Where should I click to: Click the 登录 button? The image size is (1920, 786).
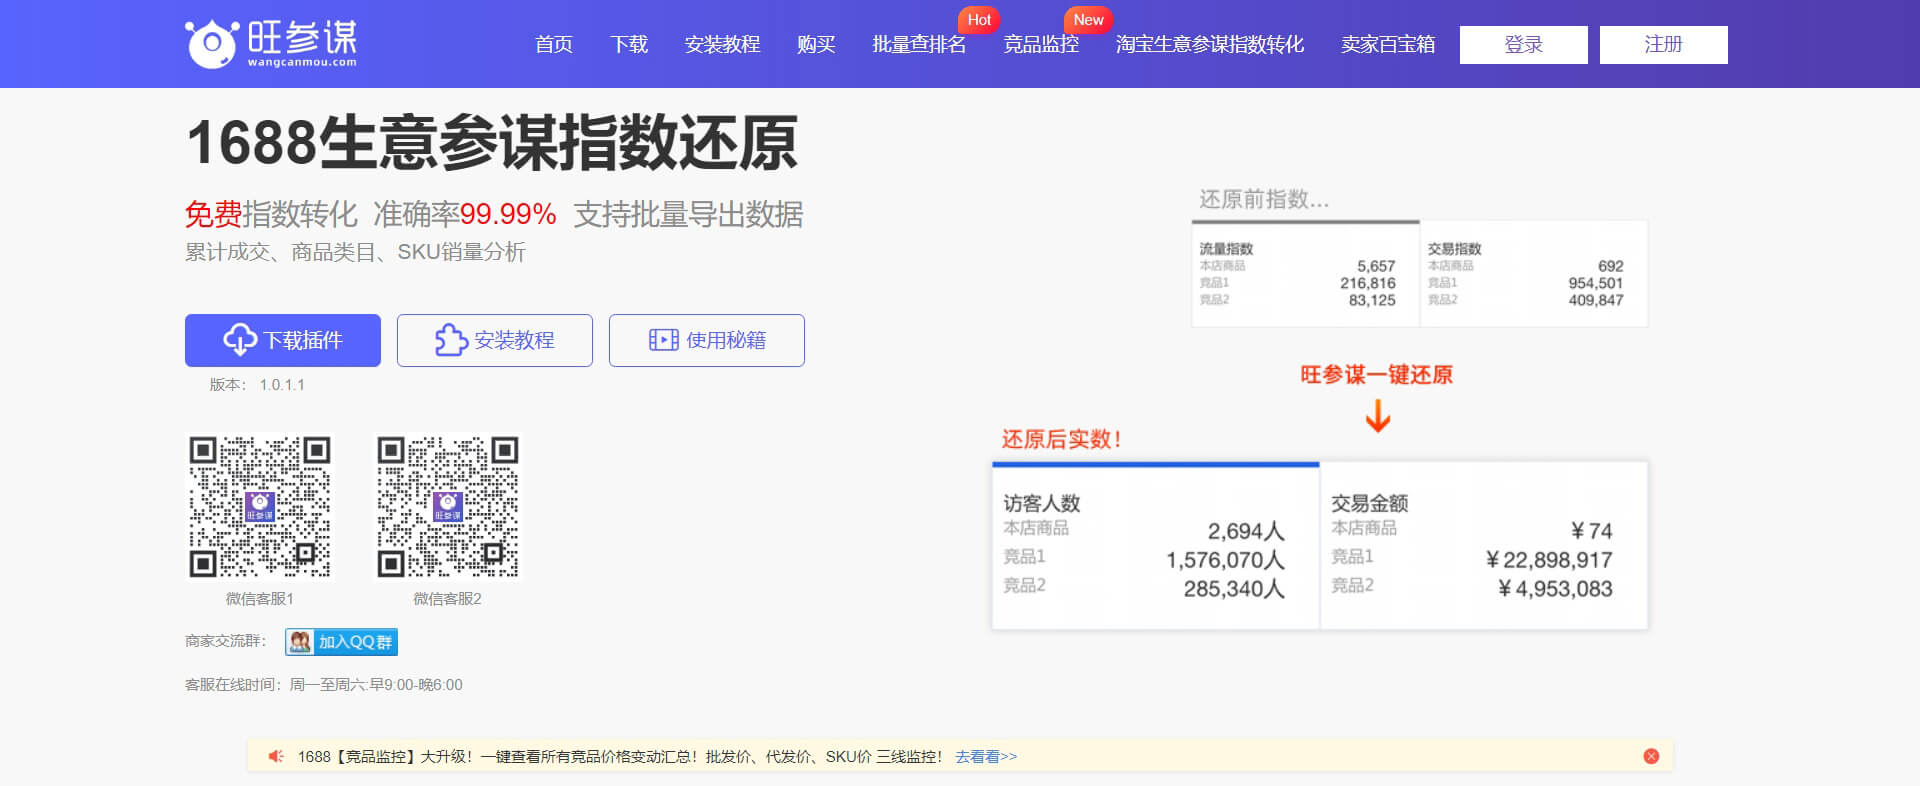click(1524, 45)
